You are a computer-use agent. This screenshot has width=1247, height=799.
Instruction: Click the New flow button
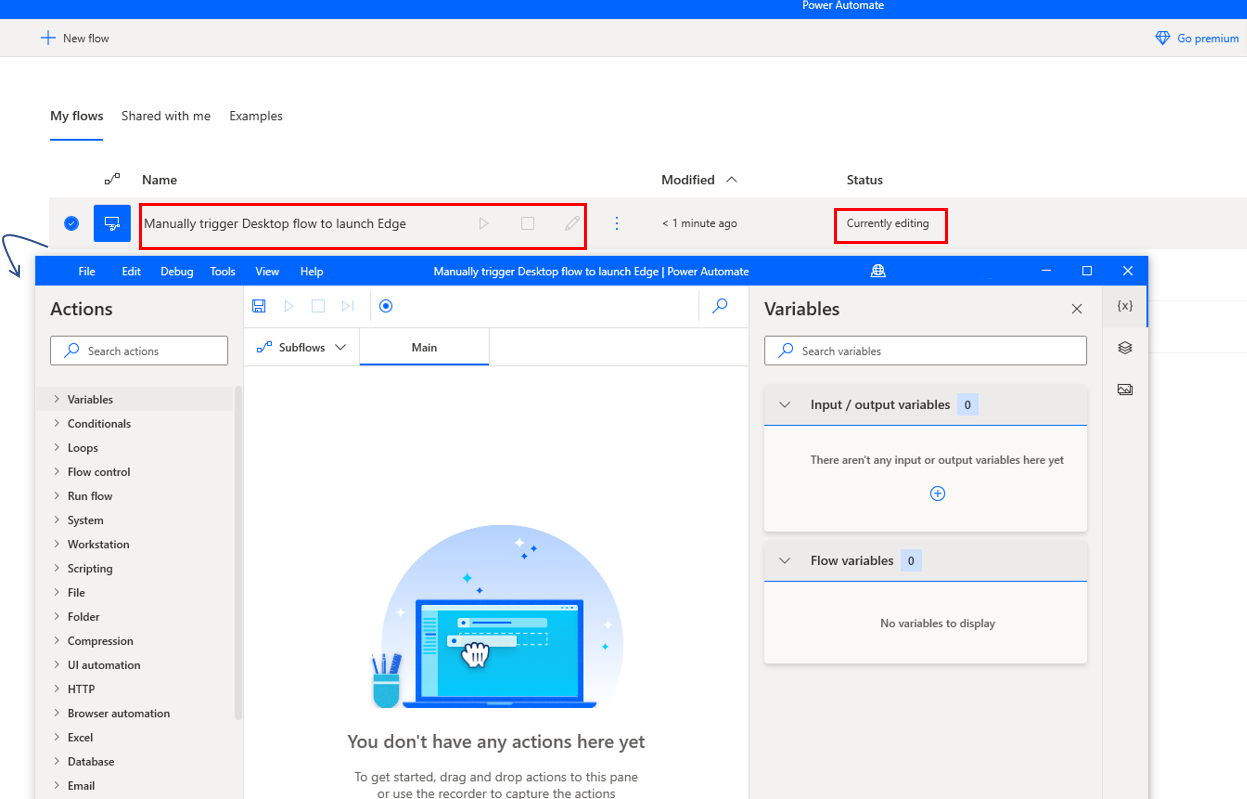coord(75,38)
